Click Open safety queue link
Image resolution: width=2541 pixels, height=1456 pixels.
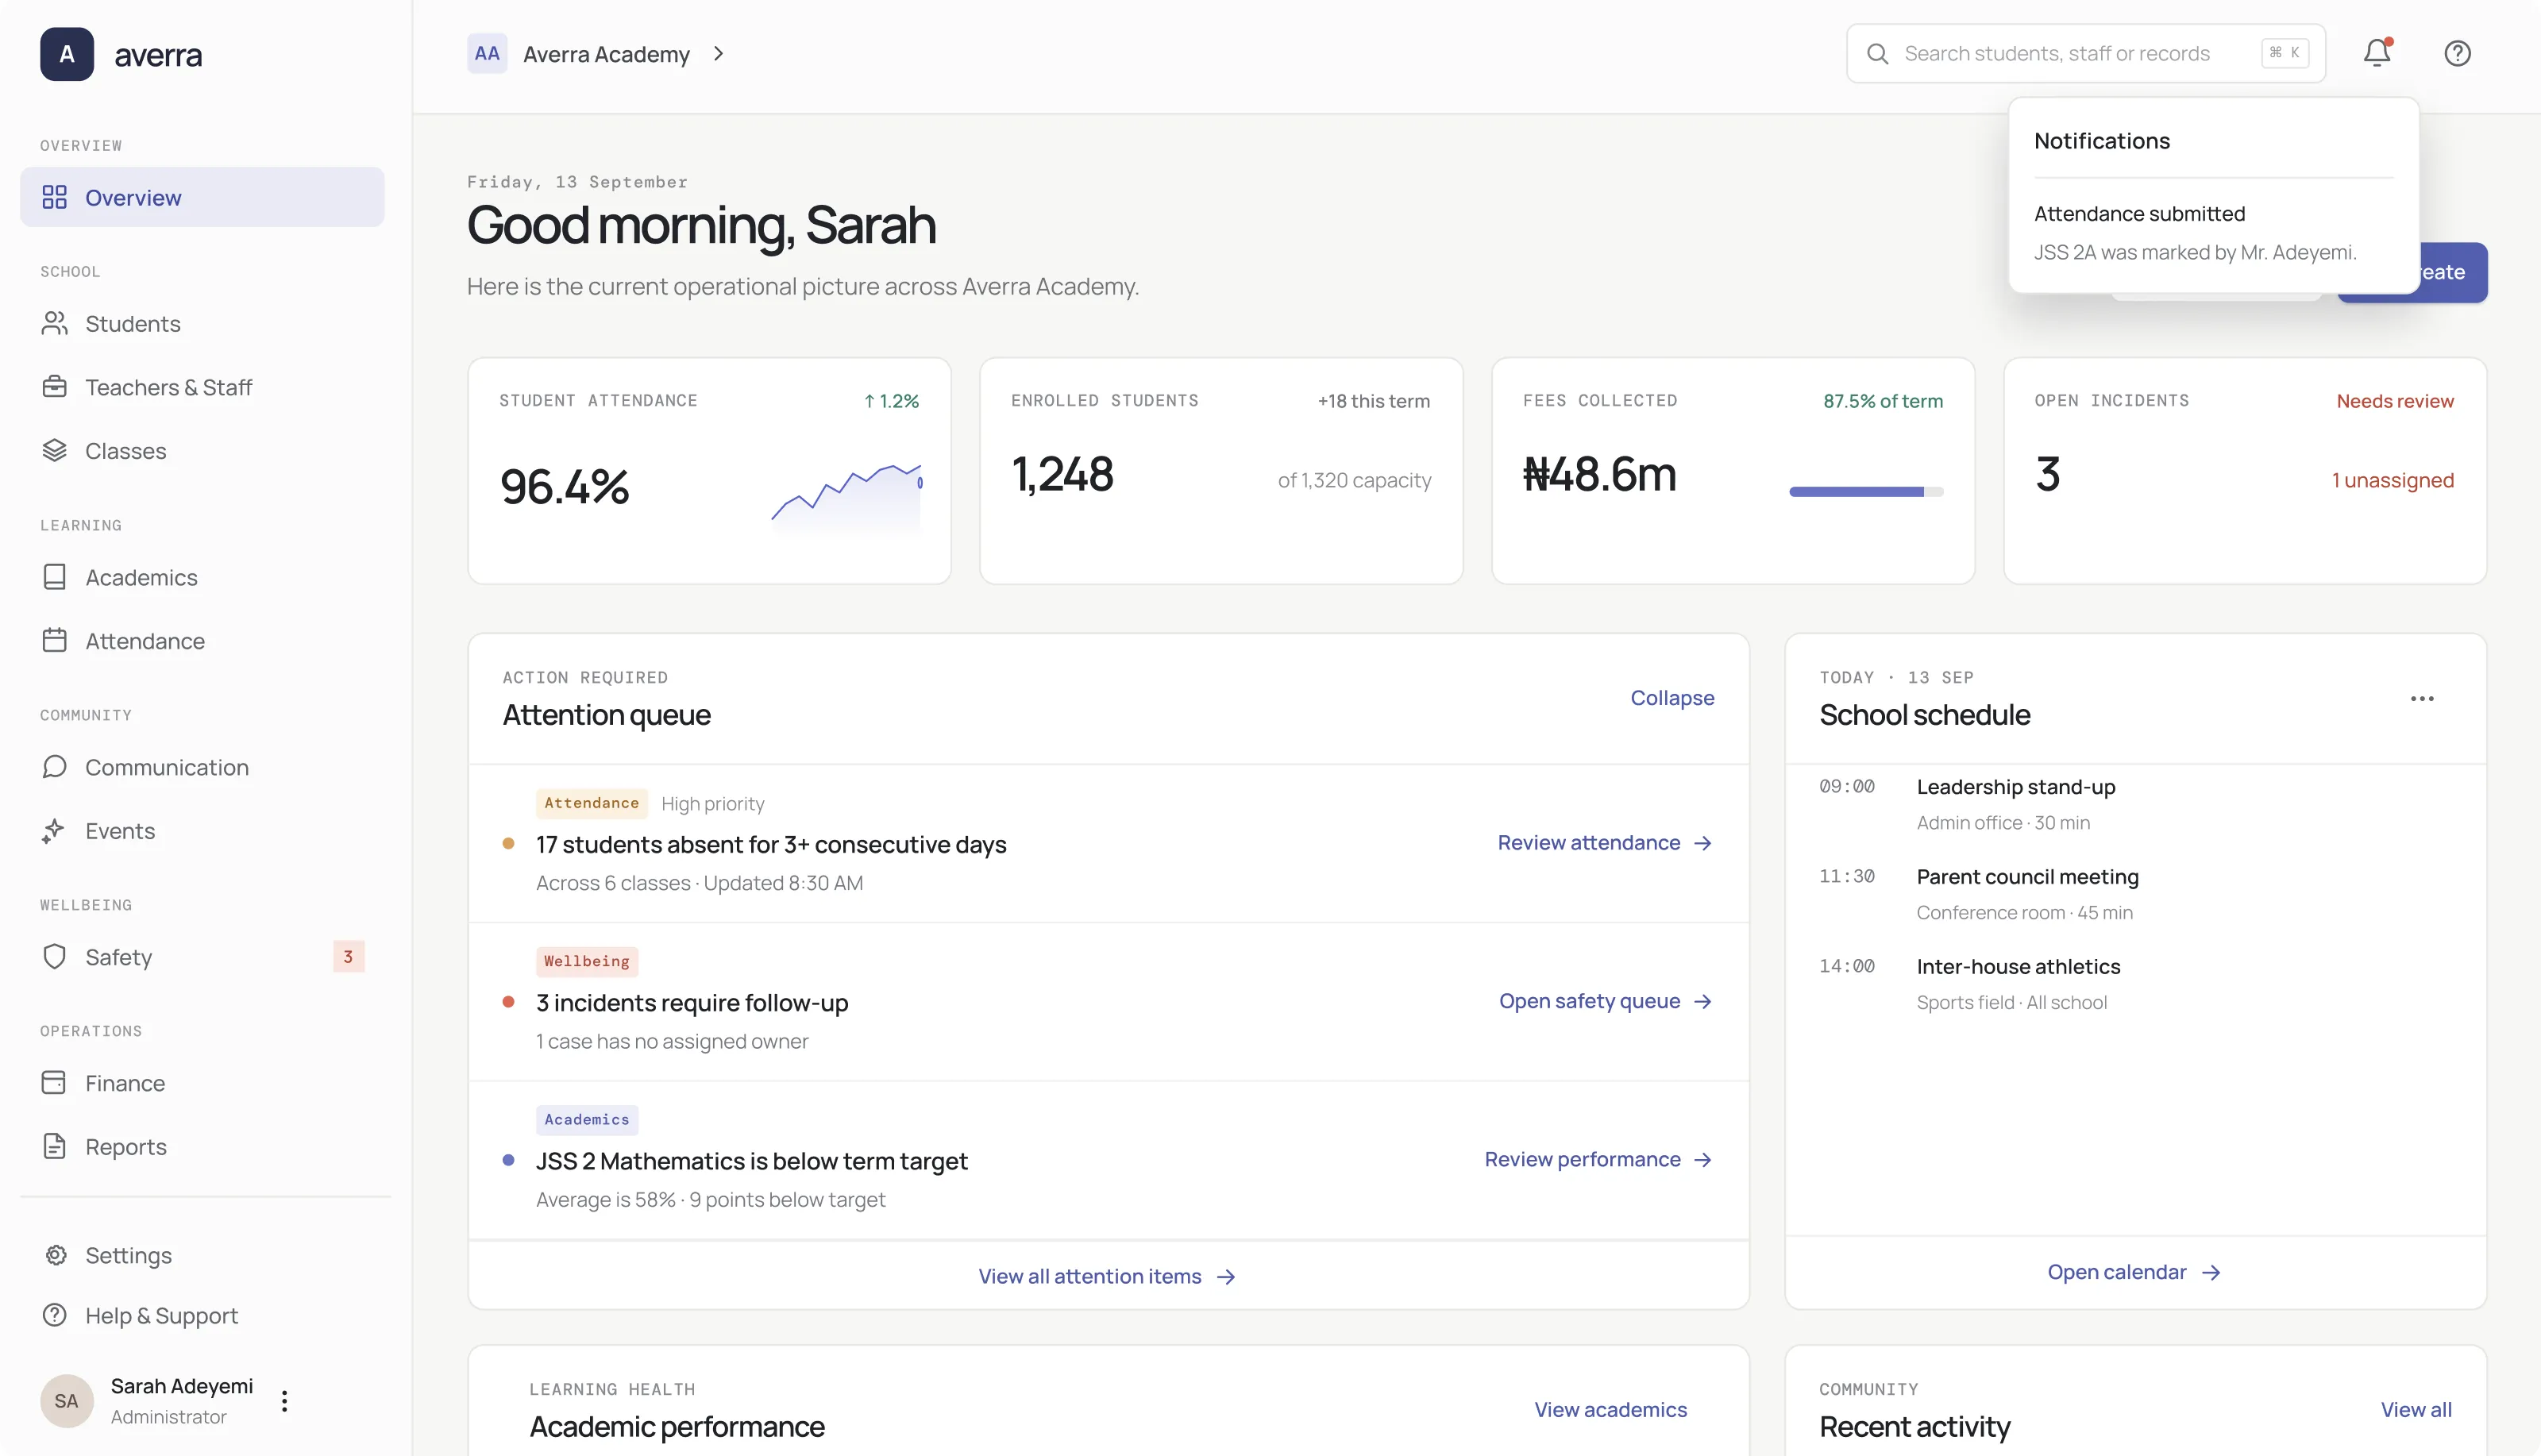(x=1606, y=1001)
